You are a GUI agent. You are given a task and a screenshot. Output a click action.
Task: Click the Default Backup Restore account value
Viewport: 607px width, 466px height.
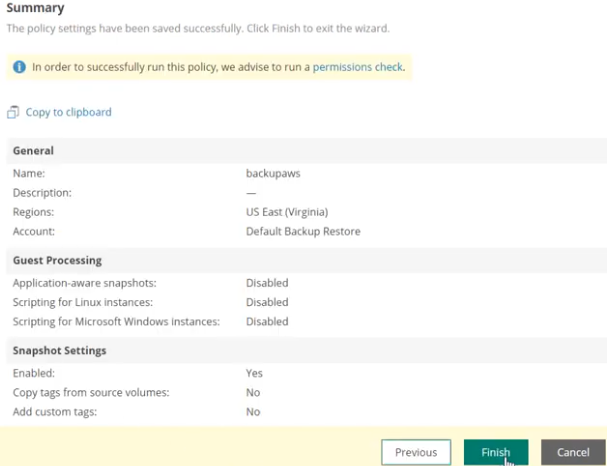303,231
